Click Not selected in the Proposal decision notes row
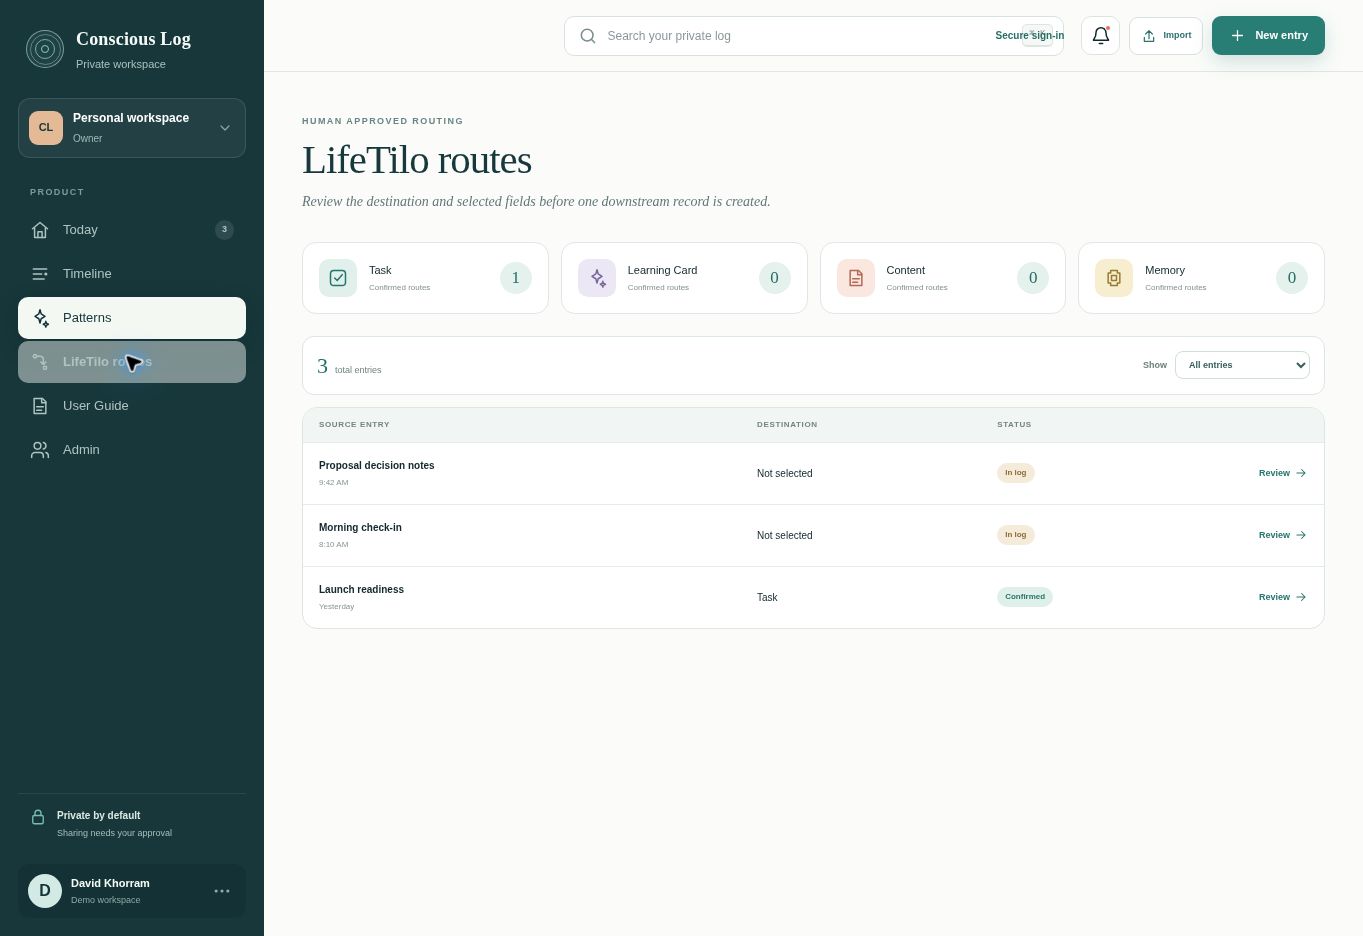The width and height of the screenshot is (1363, 936). pos(785,474)
